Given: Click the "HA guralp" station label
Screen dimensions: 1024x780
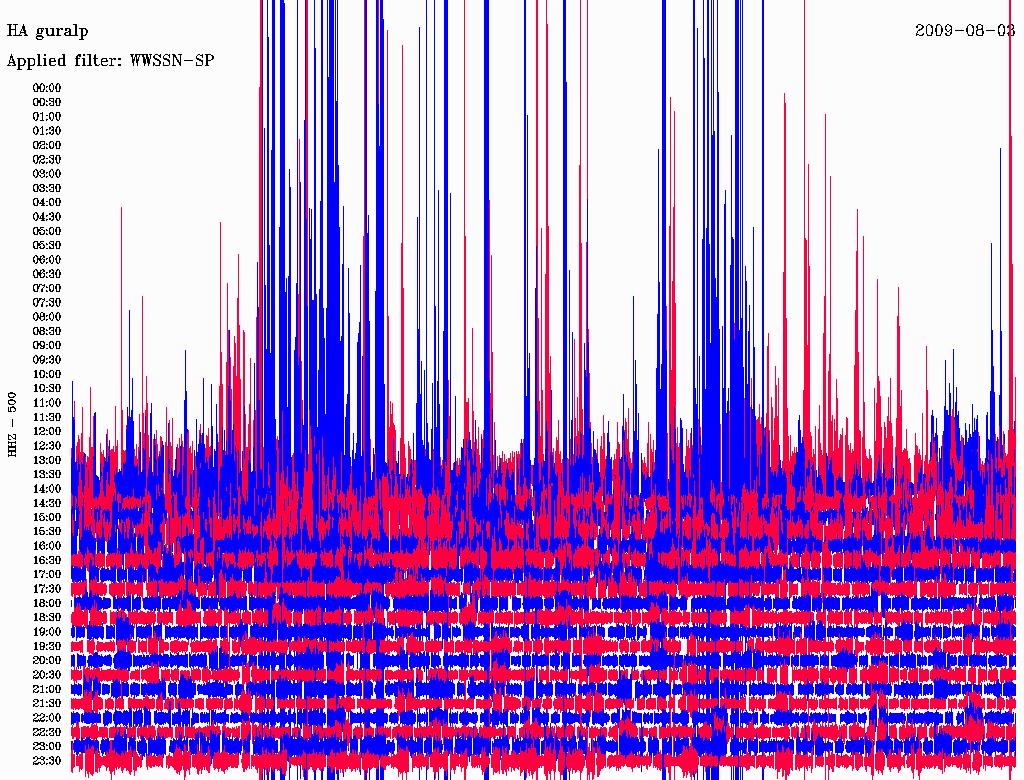Looking at the screenshot, I should [48, 31].
